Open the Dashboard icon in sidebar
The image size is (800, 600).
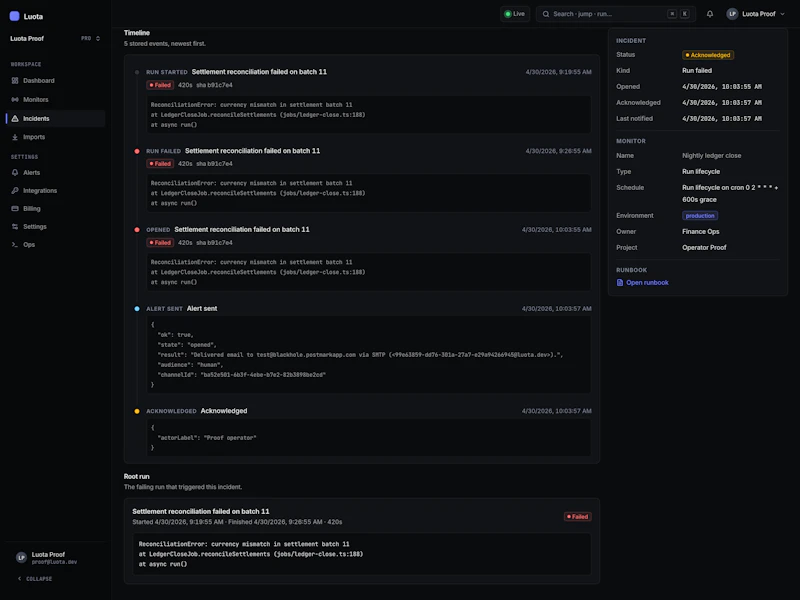point(15,81)
